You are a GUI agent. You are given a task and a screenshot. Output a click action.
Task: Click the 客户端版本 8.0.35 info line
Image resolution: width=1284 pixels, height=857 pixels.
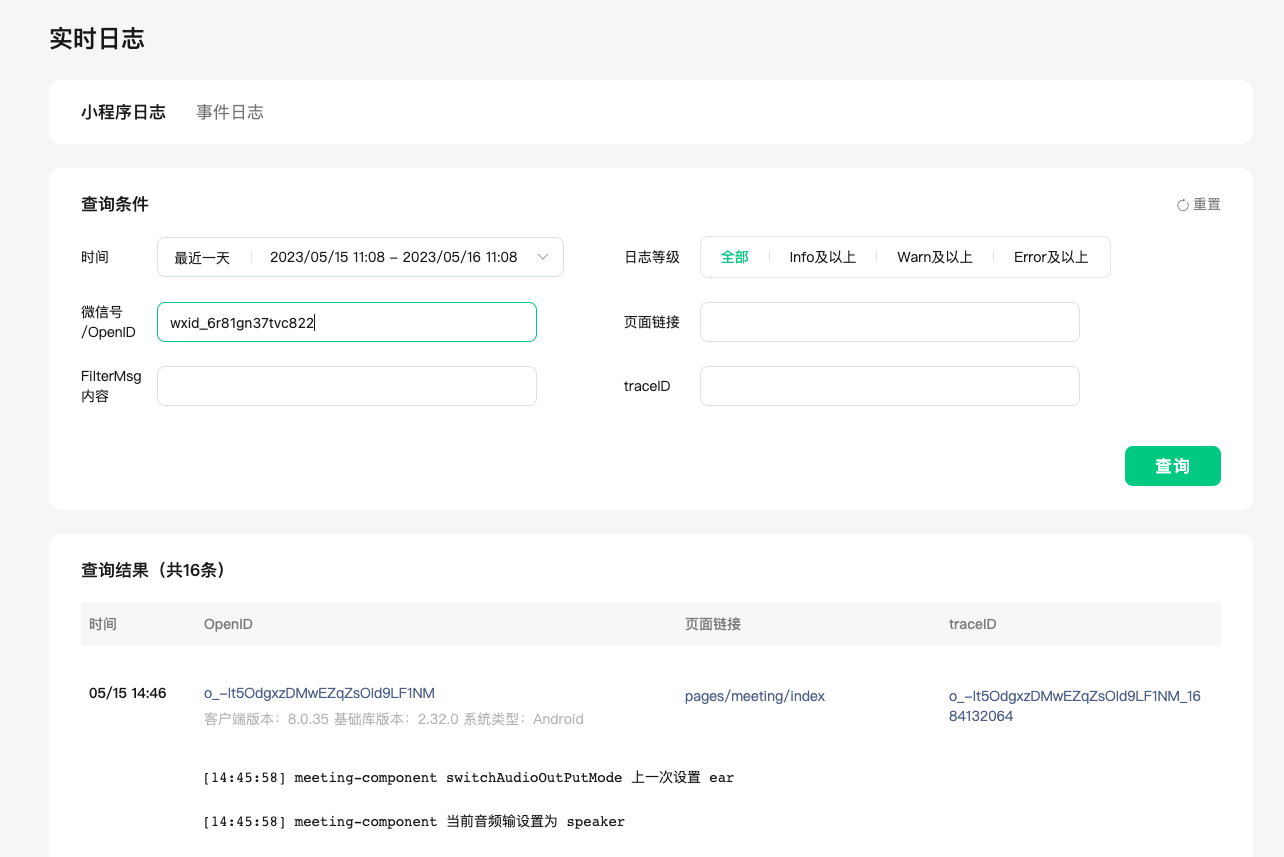pos(394,719)
